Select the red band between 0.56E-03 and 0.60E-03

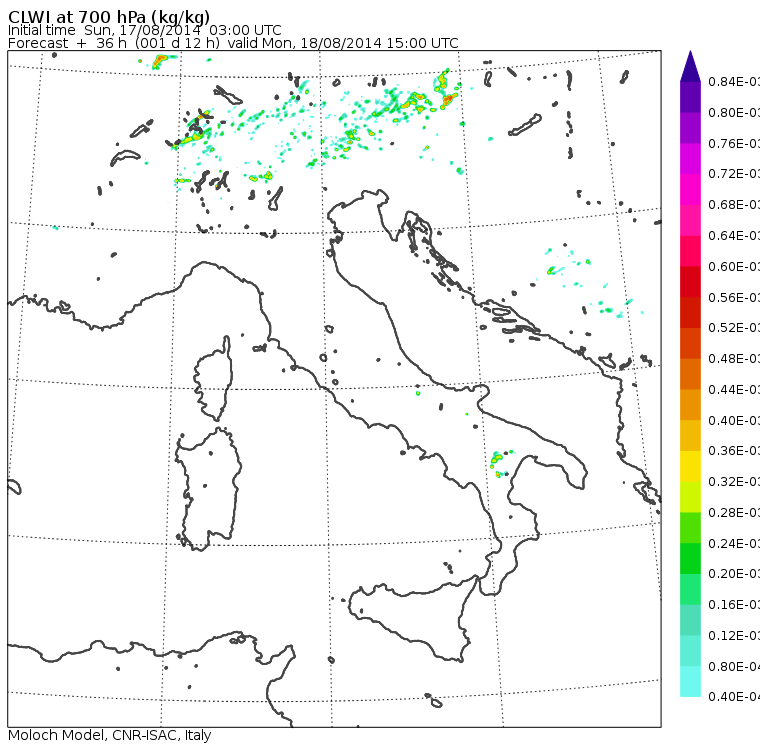[x=690, y=282]
